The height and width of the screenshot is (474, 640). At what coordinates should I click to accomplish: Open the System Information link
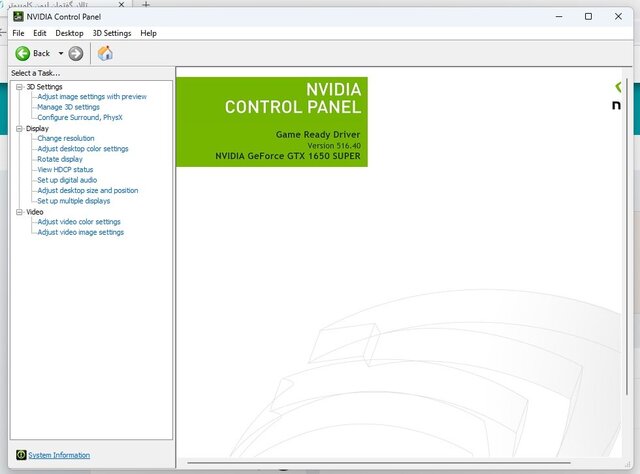[x=59, y=455]
